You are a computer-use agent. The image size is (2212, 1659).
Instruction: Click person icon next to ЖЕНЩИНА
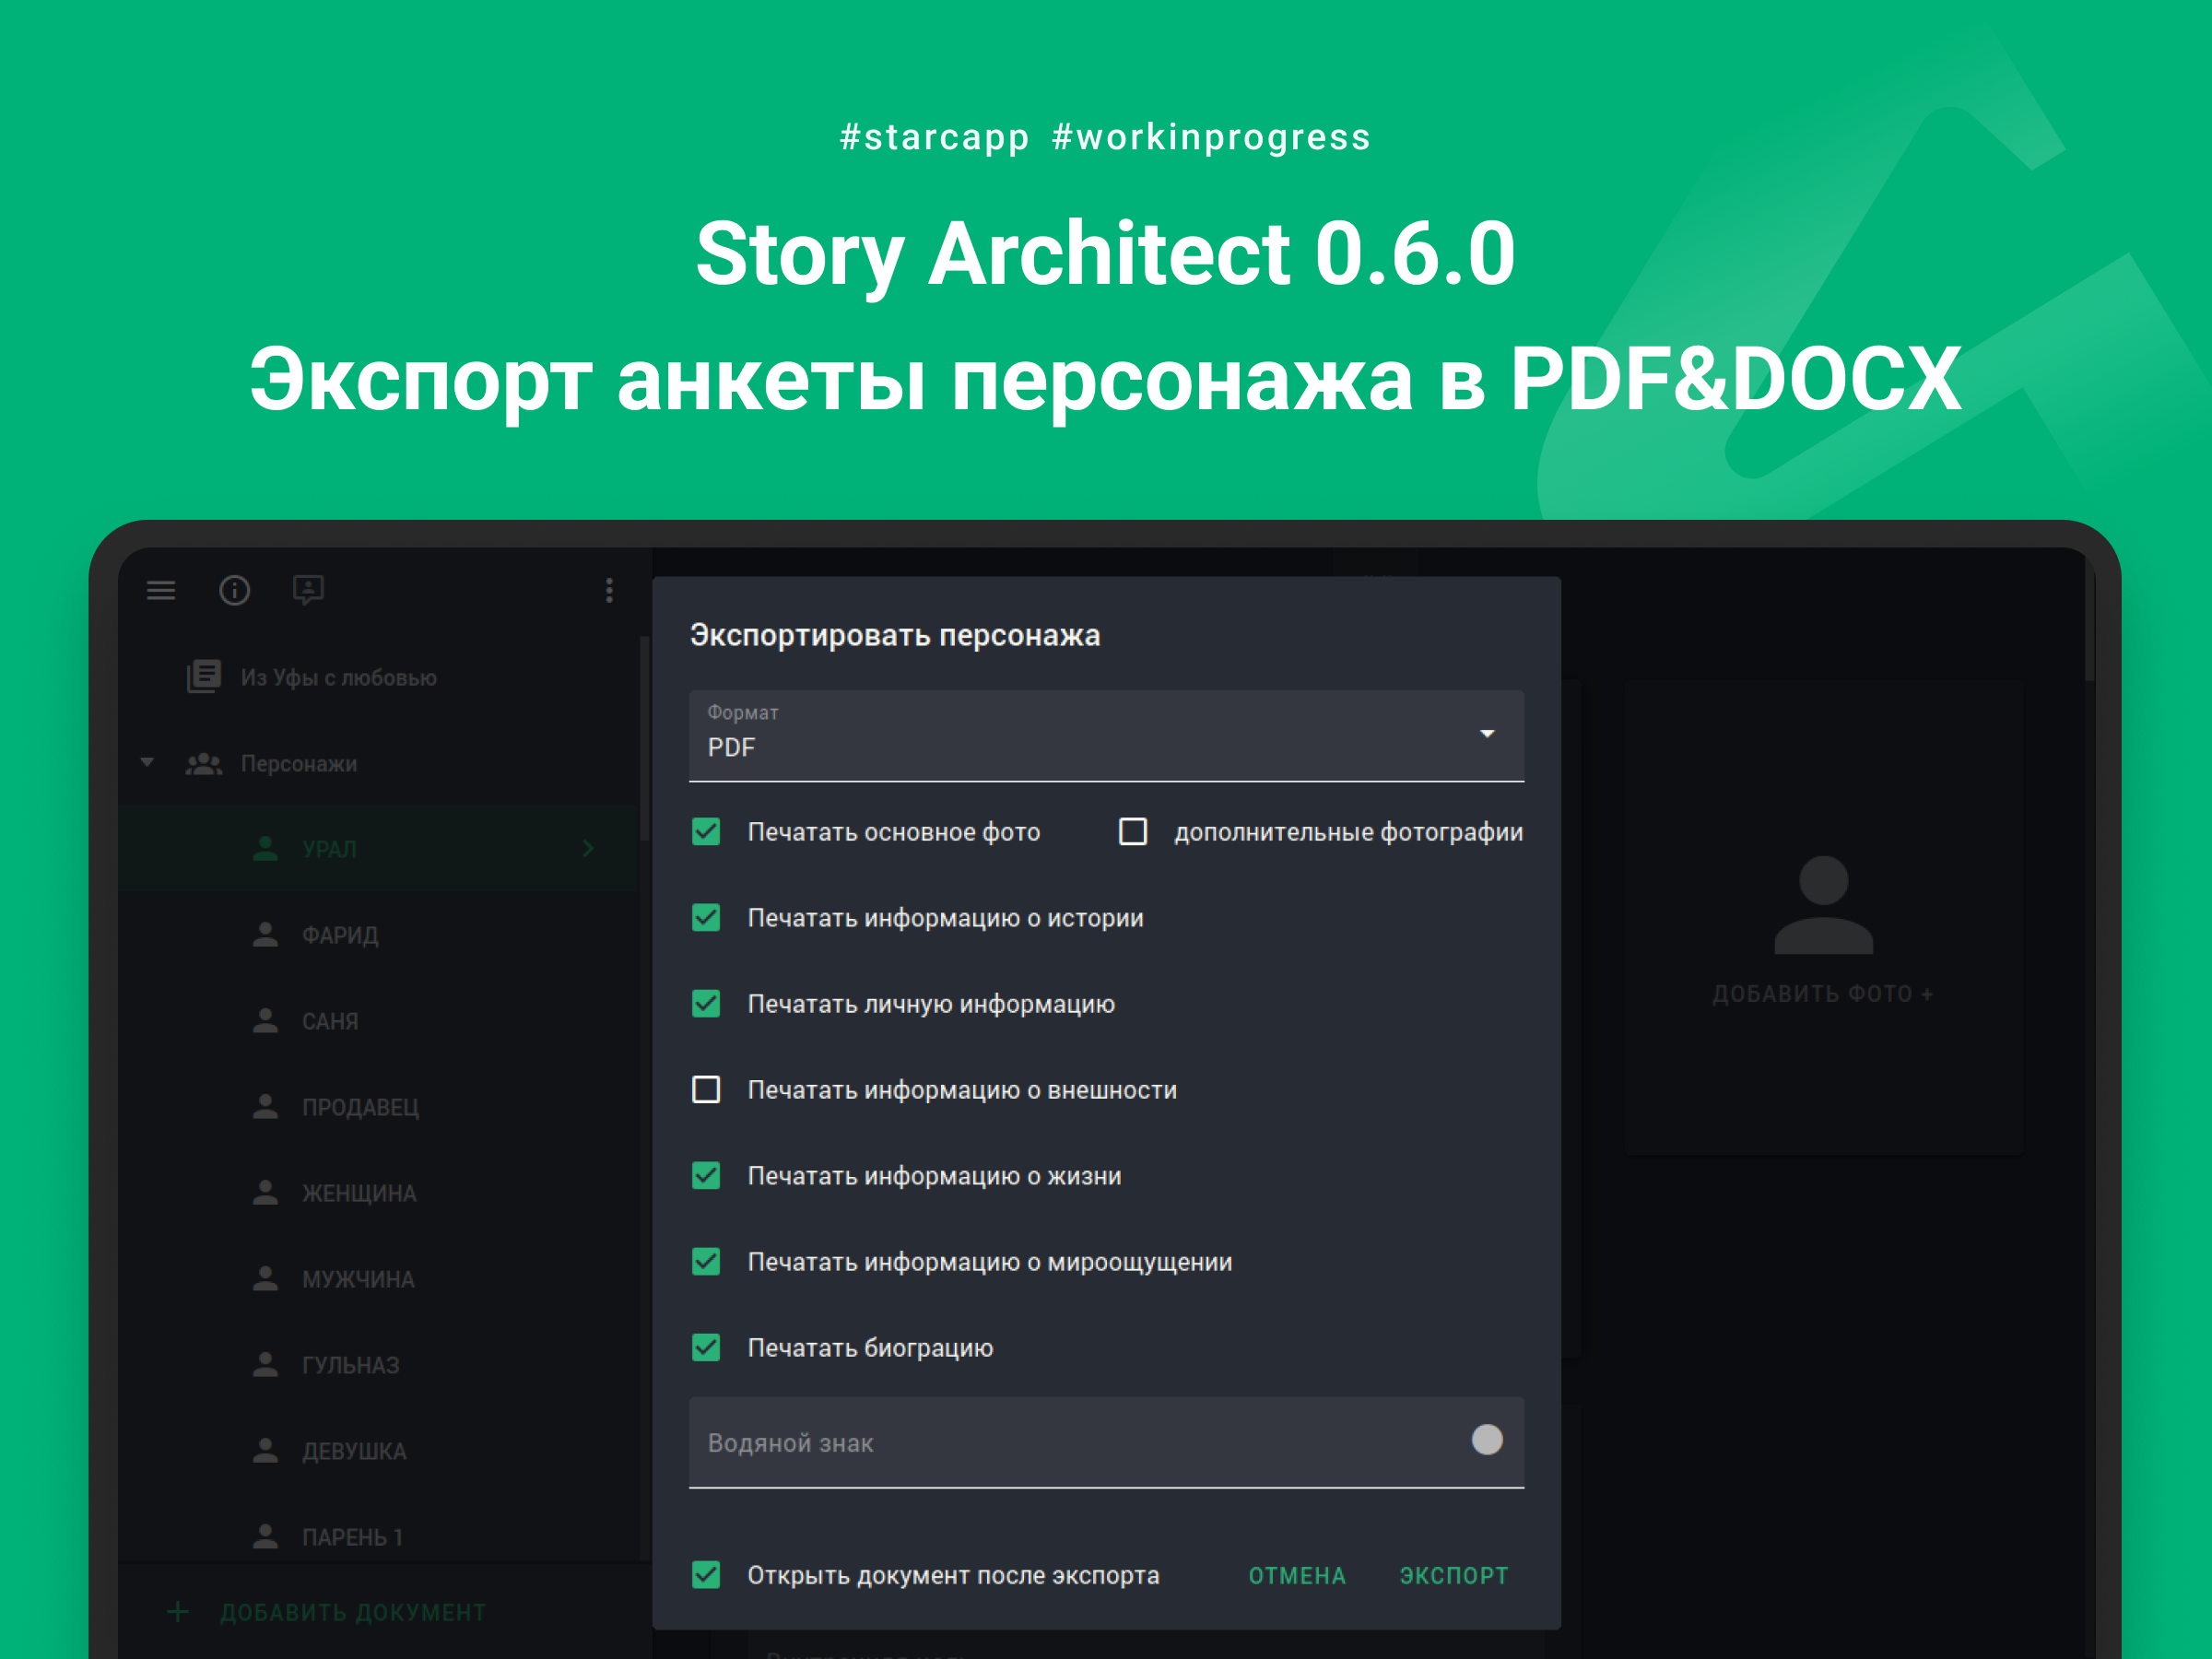[265, 1193]
